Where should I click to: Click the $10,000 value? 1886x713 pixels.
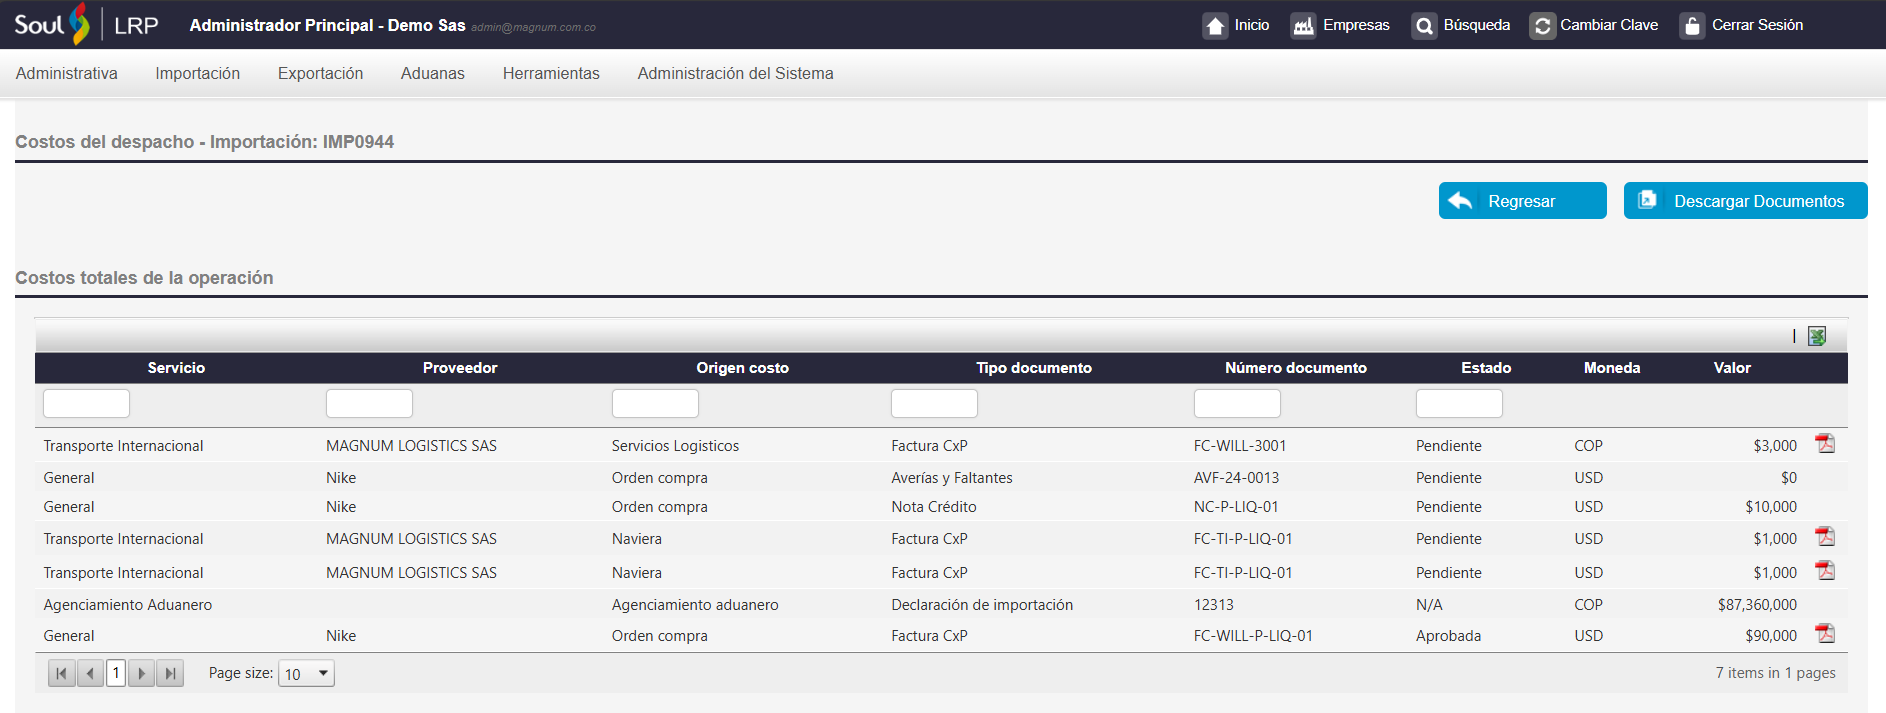pyautogui.click(x=1771, y=507)
